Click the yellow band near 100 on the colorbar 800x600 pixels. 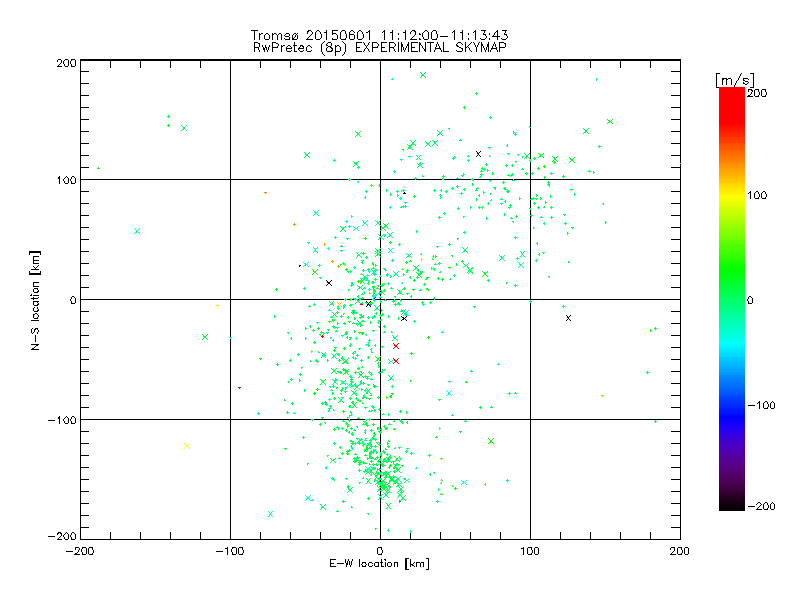pos(732,195)
